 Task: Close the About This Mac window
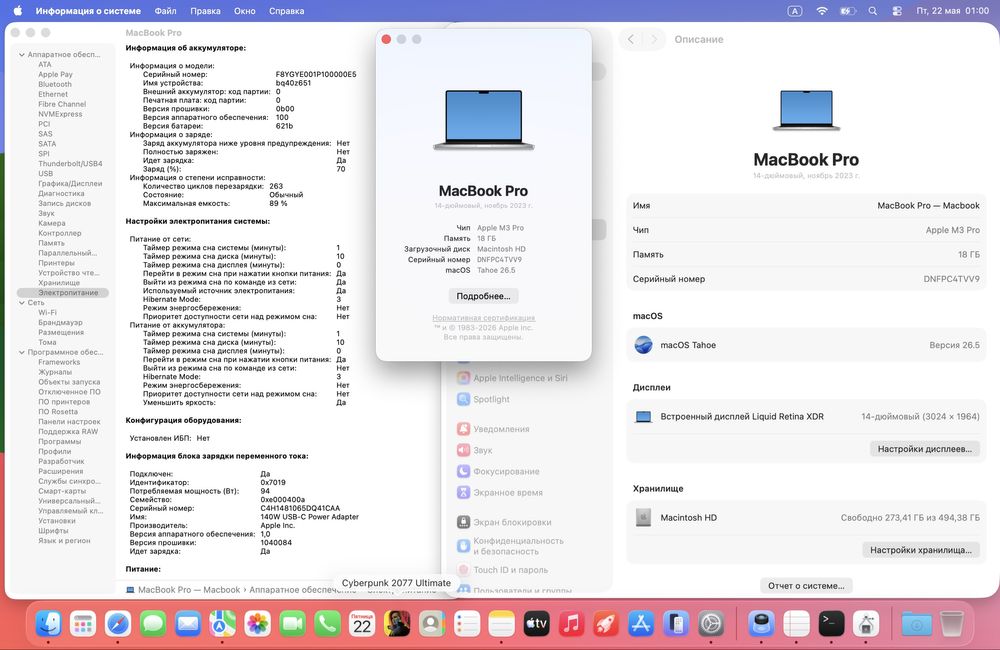pos(386,40)
